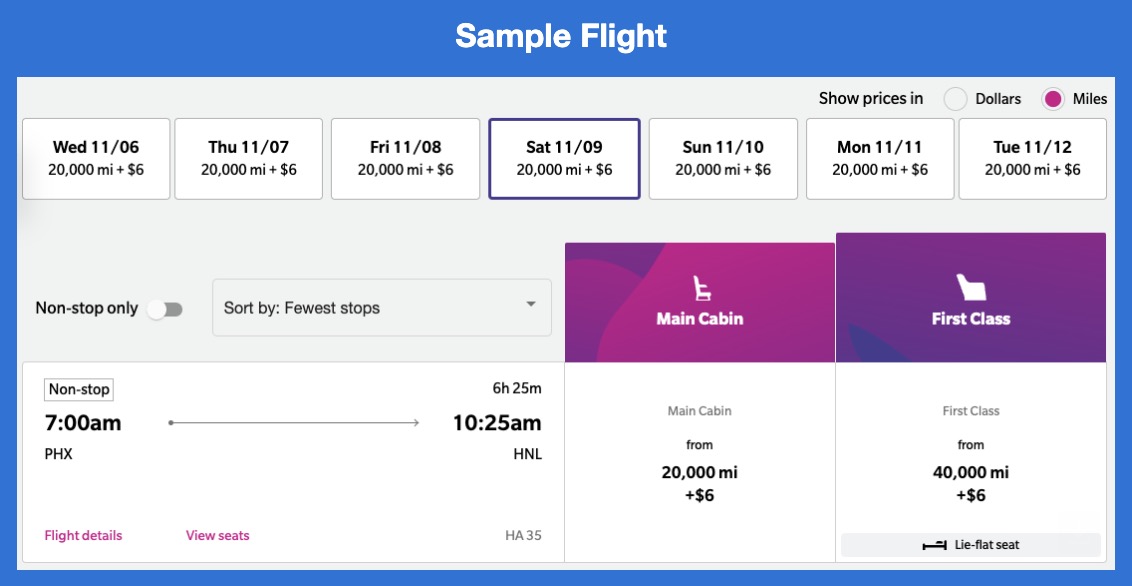Pick the Sun 11/10 date tab
This screenshot has height=586, width=1132.
[x=723, y=159]
